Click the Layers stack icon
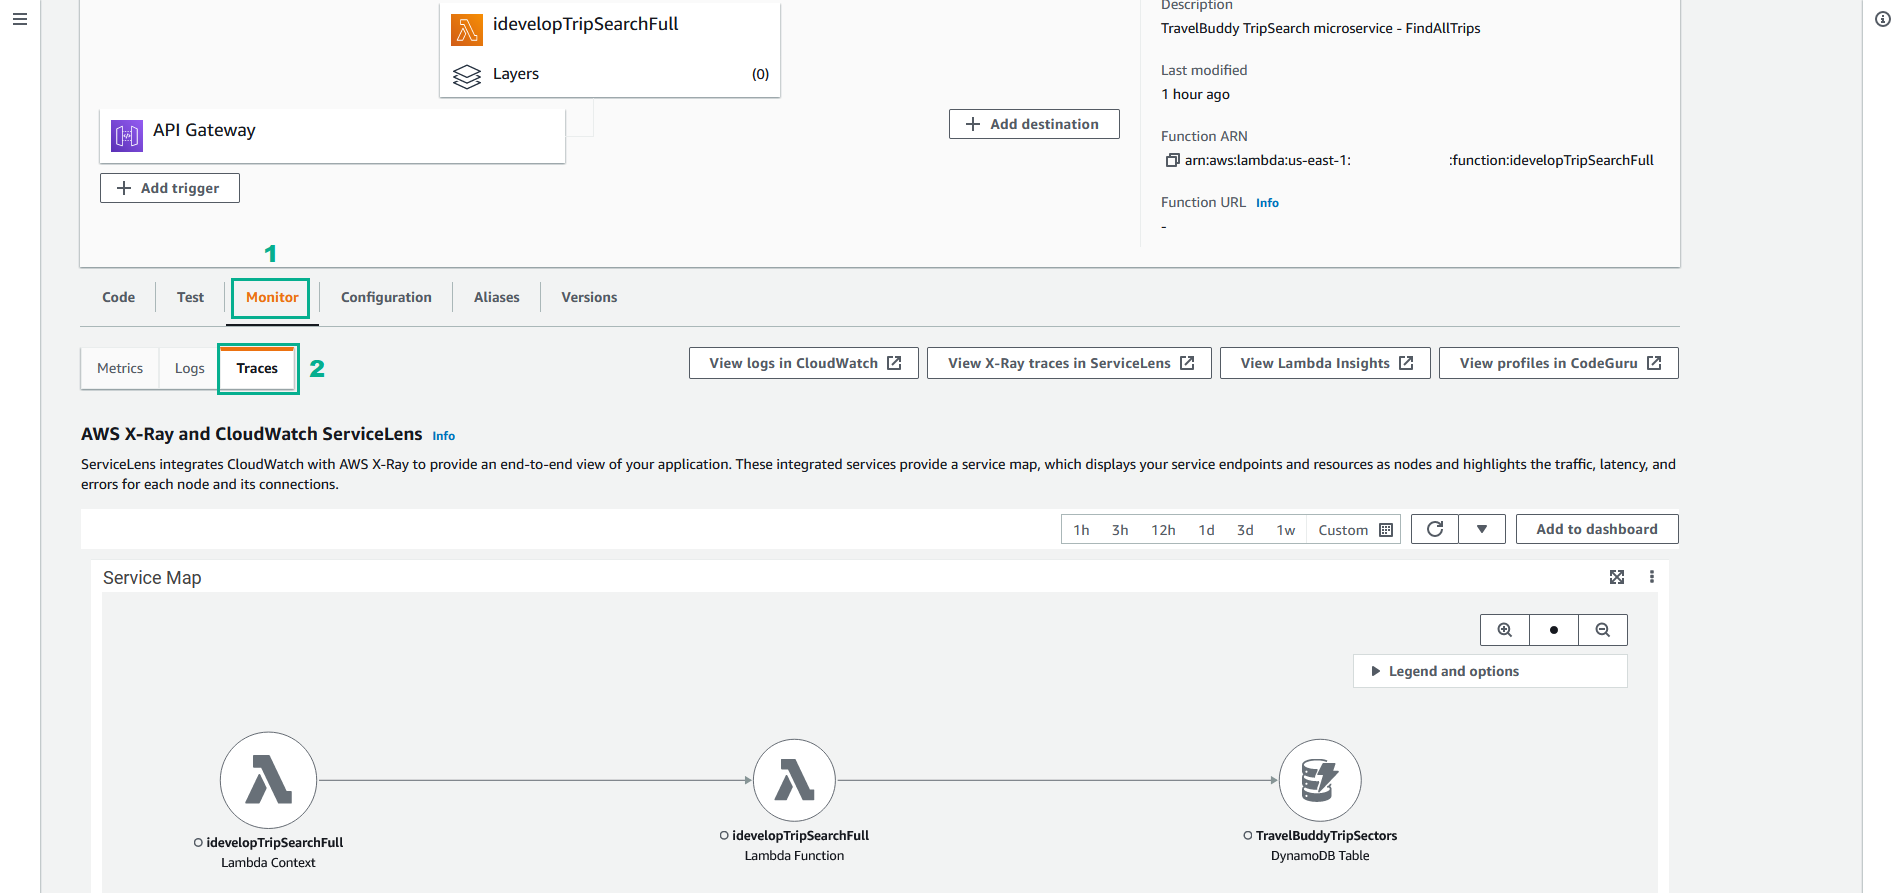The image size is (1904, 893). (467, 76)
